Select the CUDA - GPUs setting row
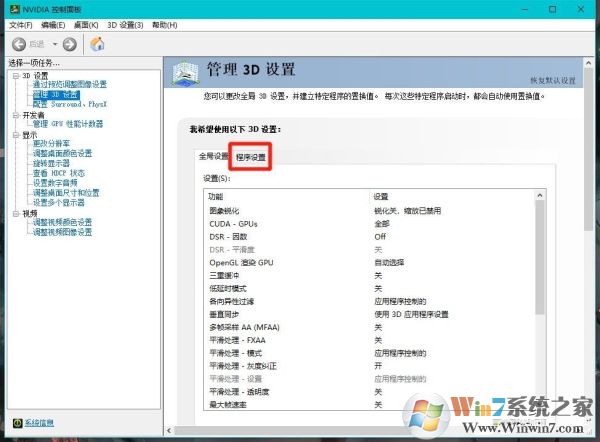This screenshot has width=600, height=442. coord(370,224)
